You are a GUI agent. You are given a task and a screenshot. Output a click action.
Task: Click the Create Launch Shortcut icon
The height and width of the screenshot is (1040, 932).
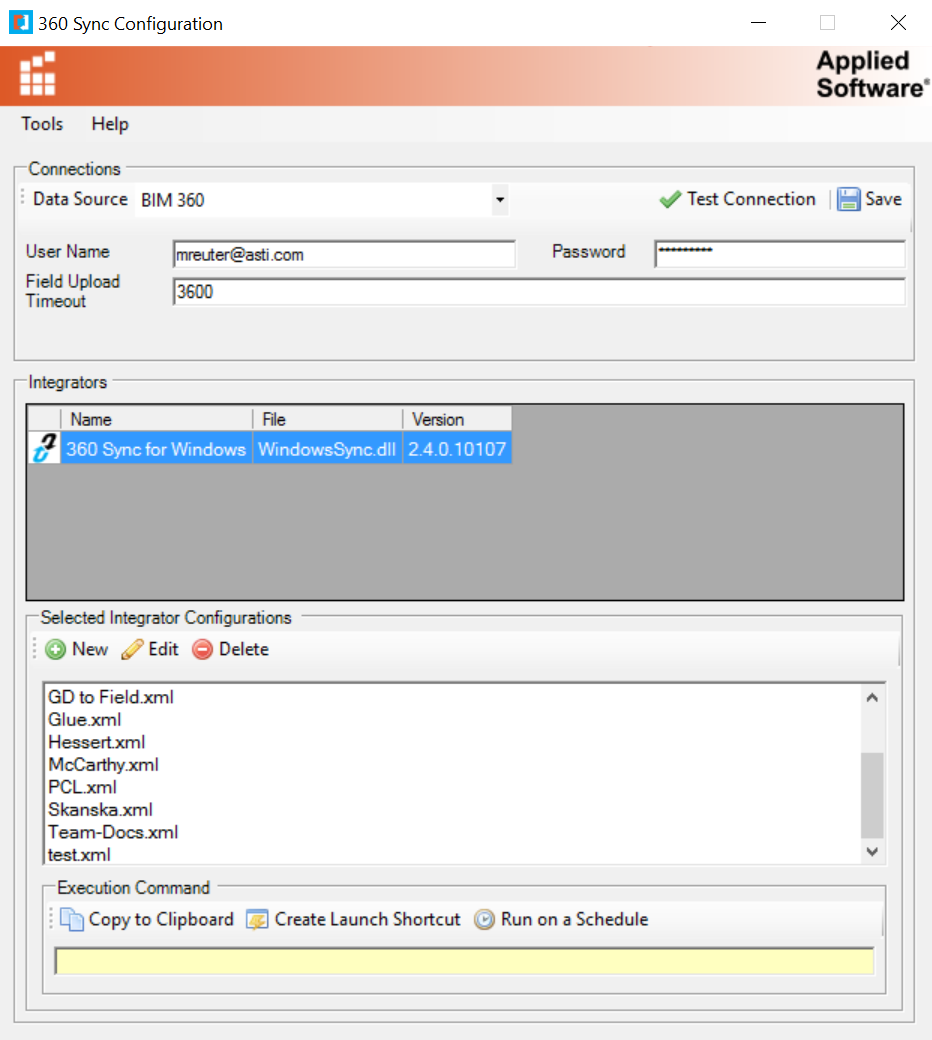[257, 919]
